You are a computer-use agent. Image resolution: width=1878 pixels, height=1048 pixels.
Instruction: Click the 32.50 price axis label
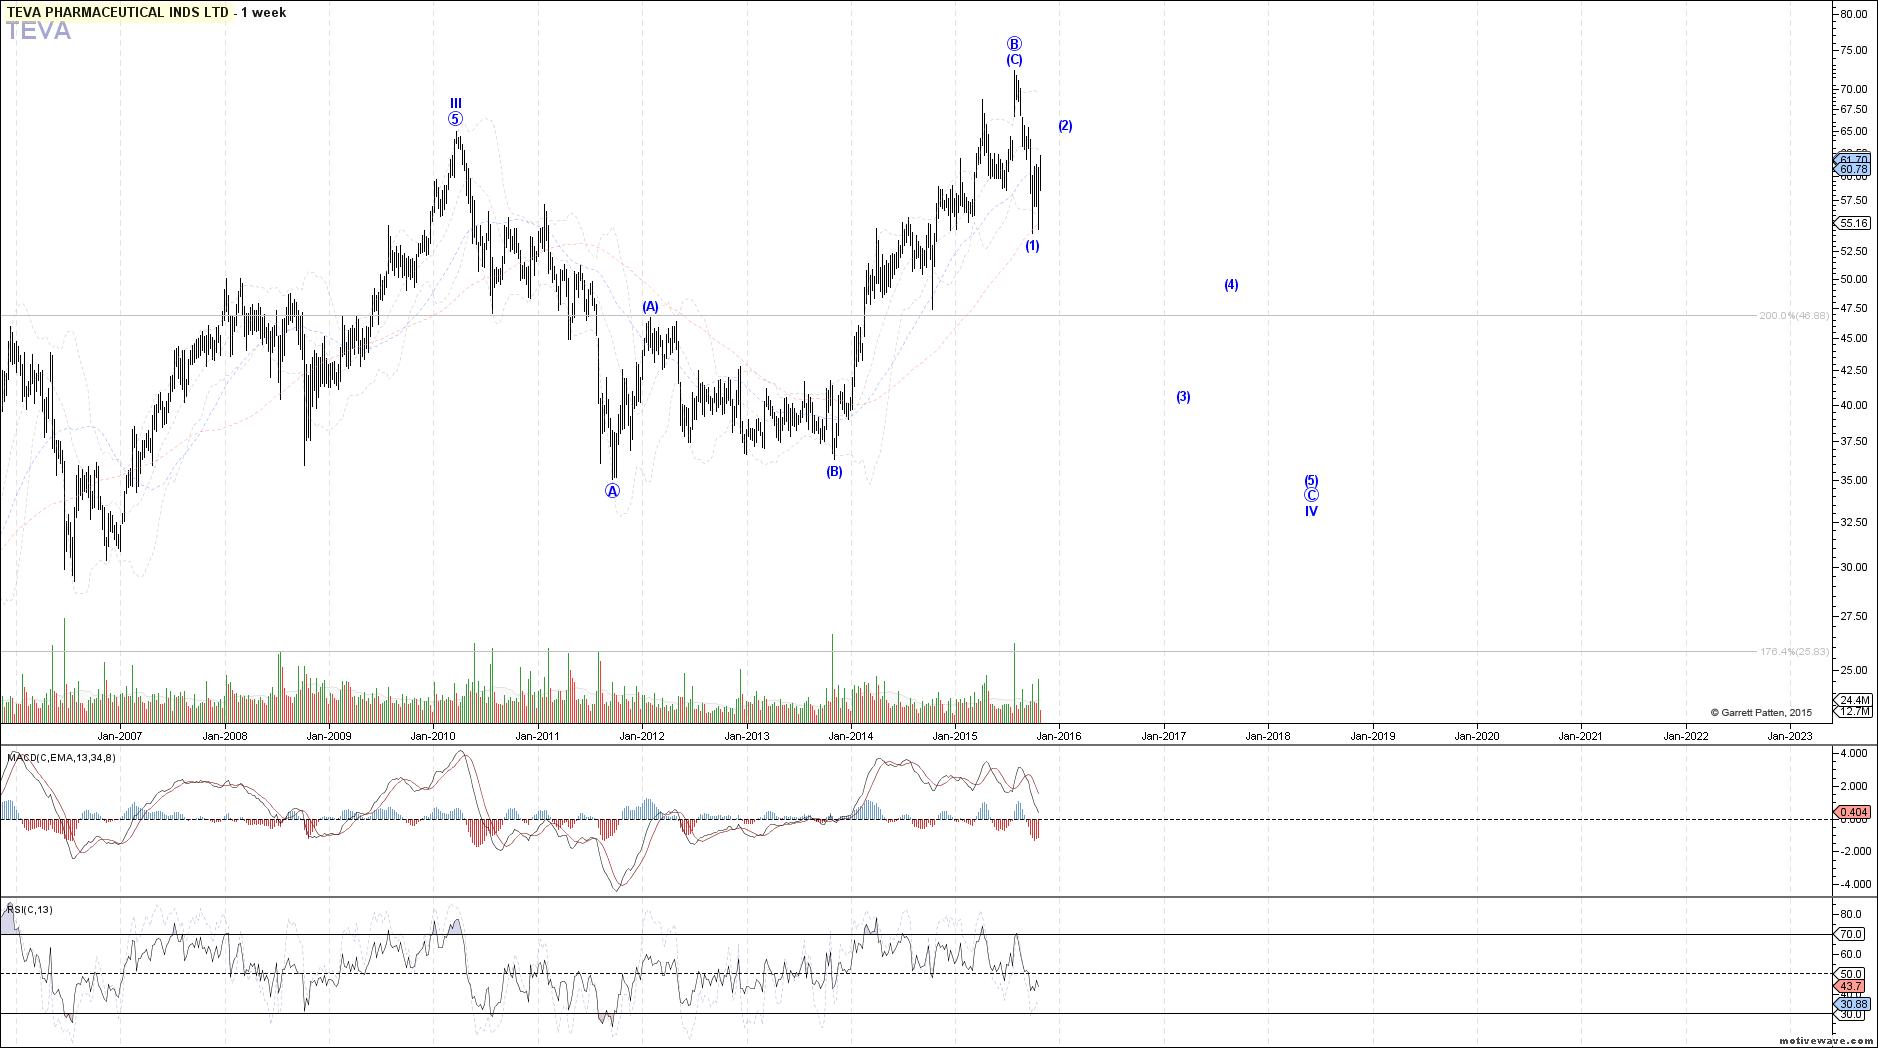click(1853, 522)
